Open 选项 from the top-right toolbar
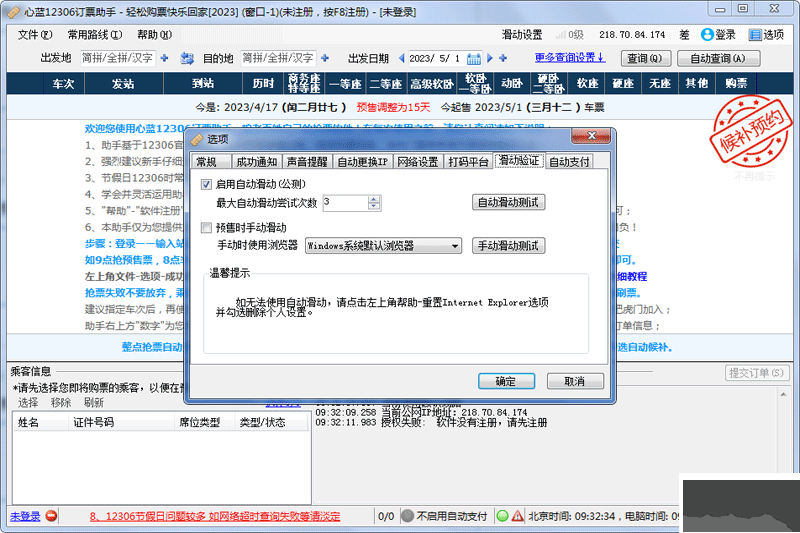The height and width of the screenshot is (533, 800). point(766,35)
